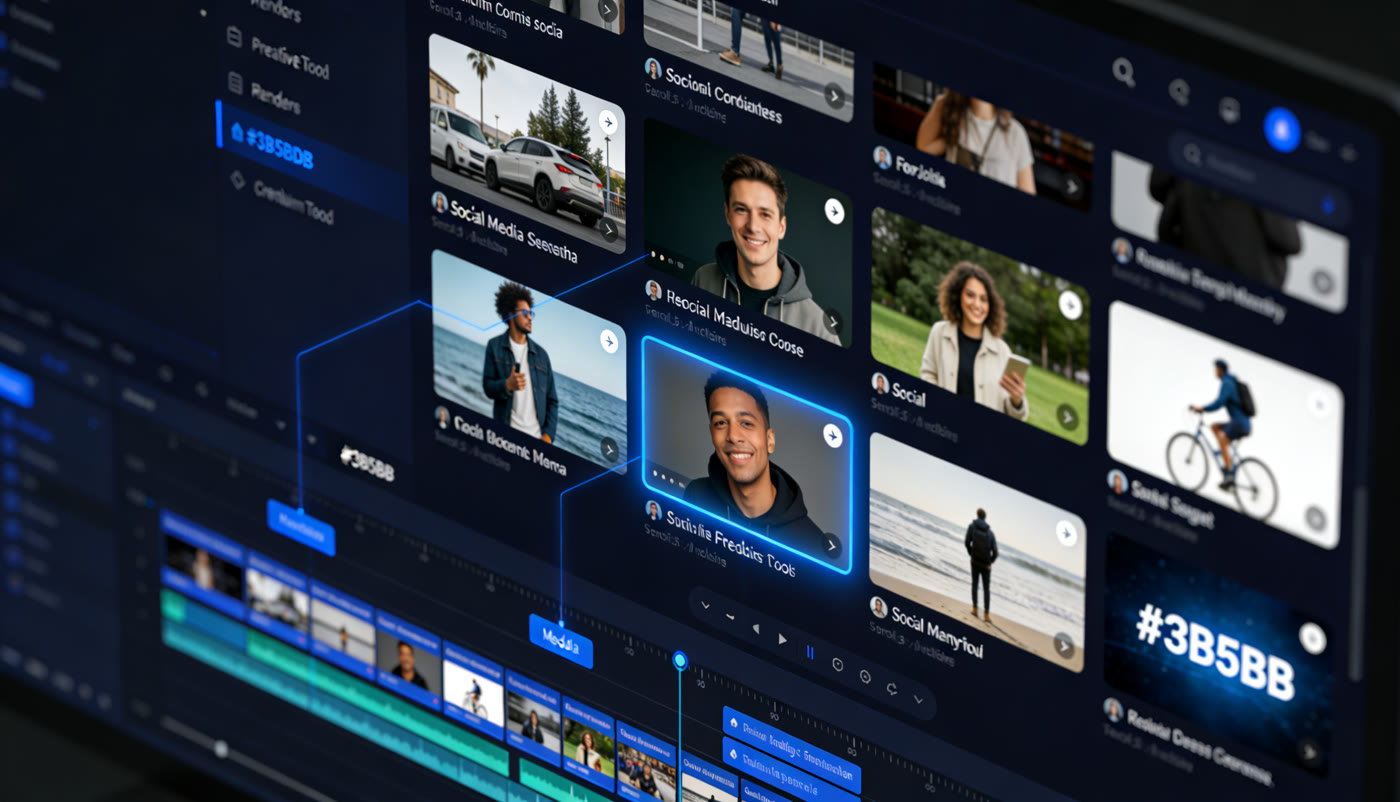Screen dimensions: 1400x802
Task: Click share arrow on the glowing selected thumbnail
Action: point(832,436)
